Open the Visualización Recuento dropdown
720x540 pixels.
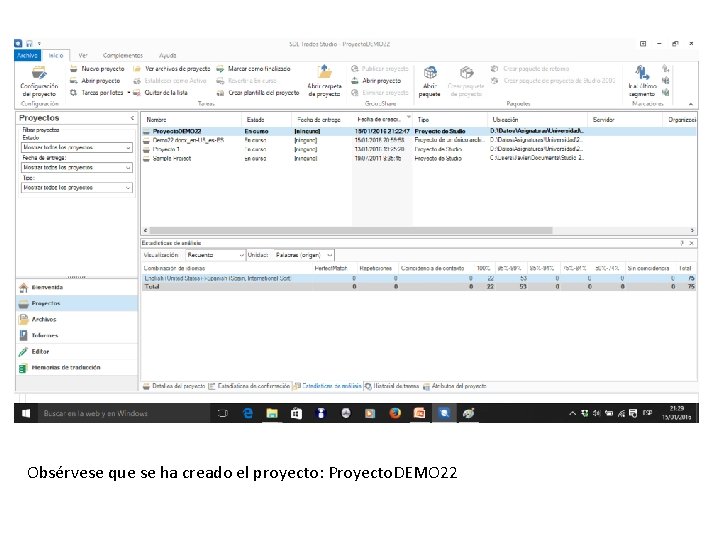215,255
